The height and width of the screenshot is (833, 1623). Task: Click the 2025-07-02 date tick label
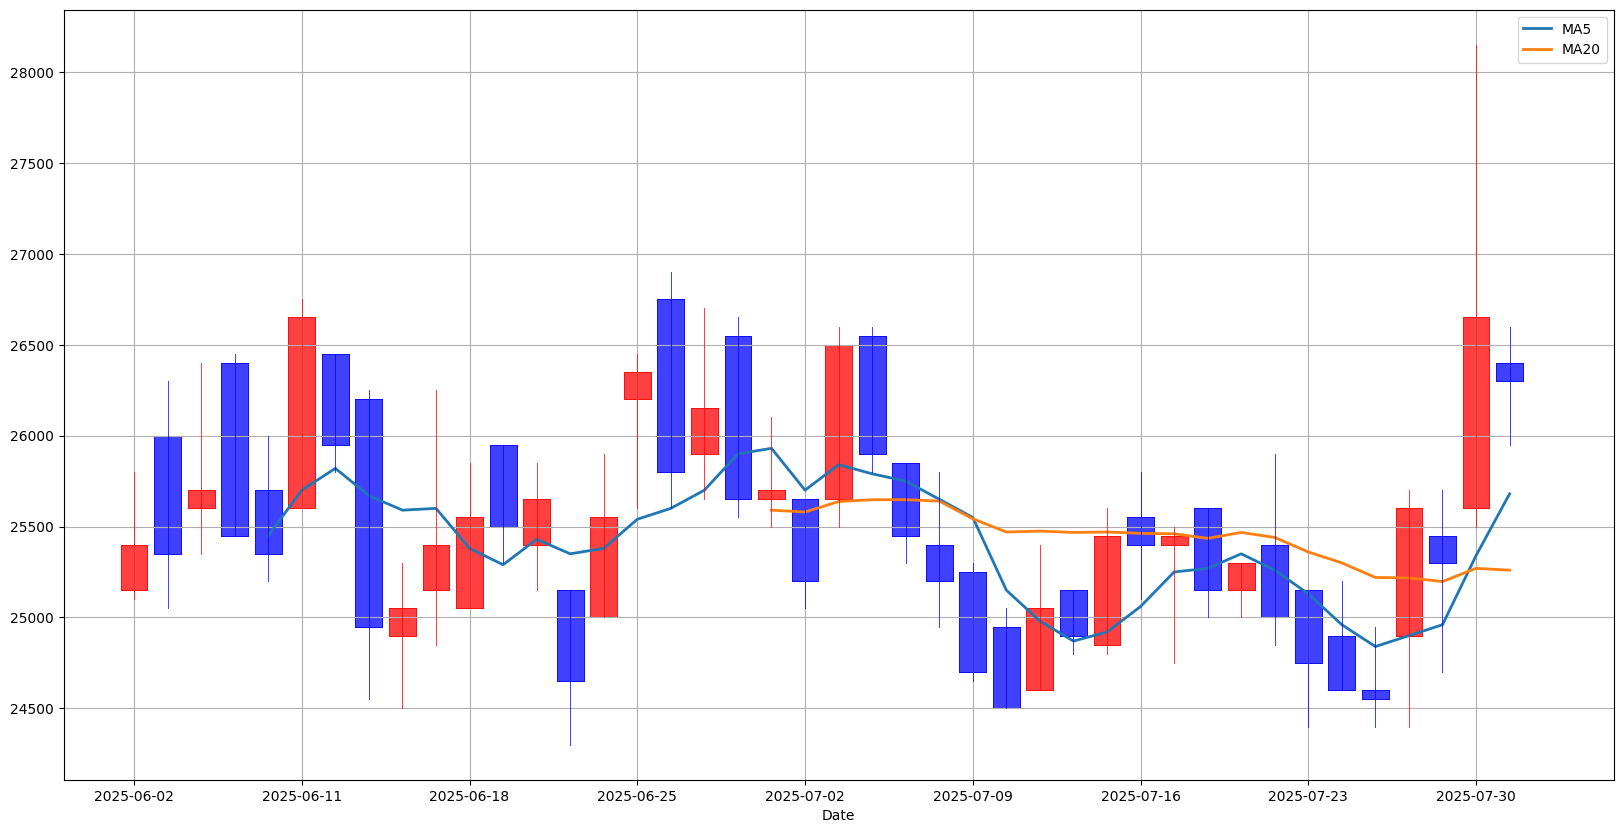point(805,796)
